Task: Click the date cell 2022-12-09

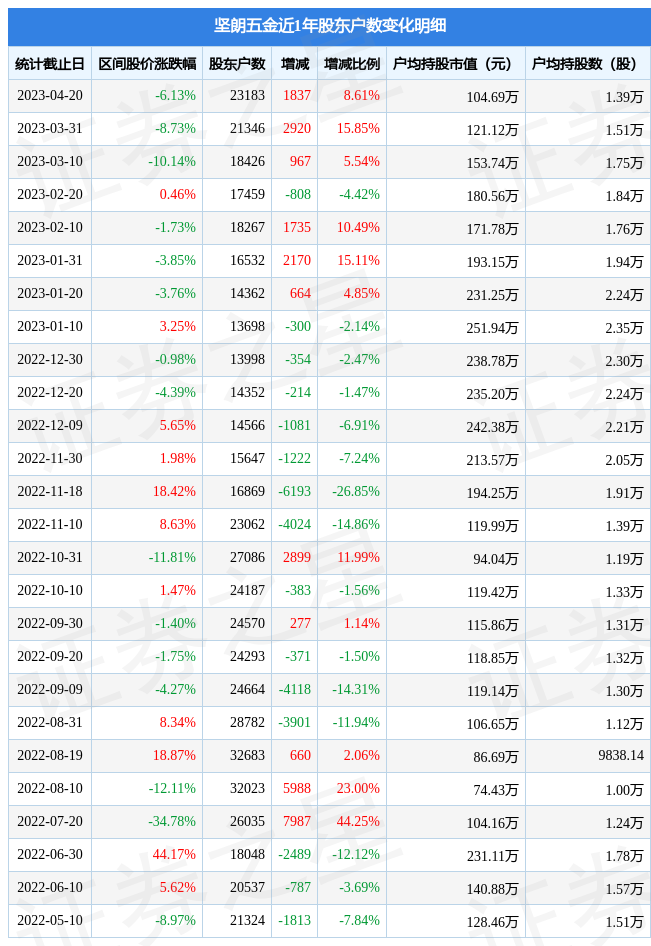Action: tap(50, 425)
